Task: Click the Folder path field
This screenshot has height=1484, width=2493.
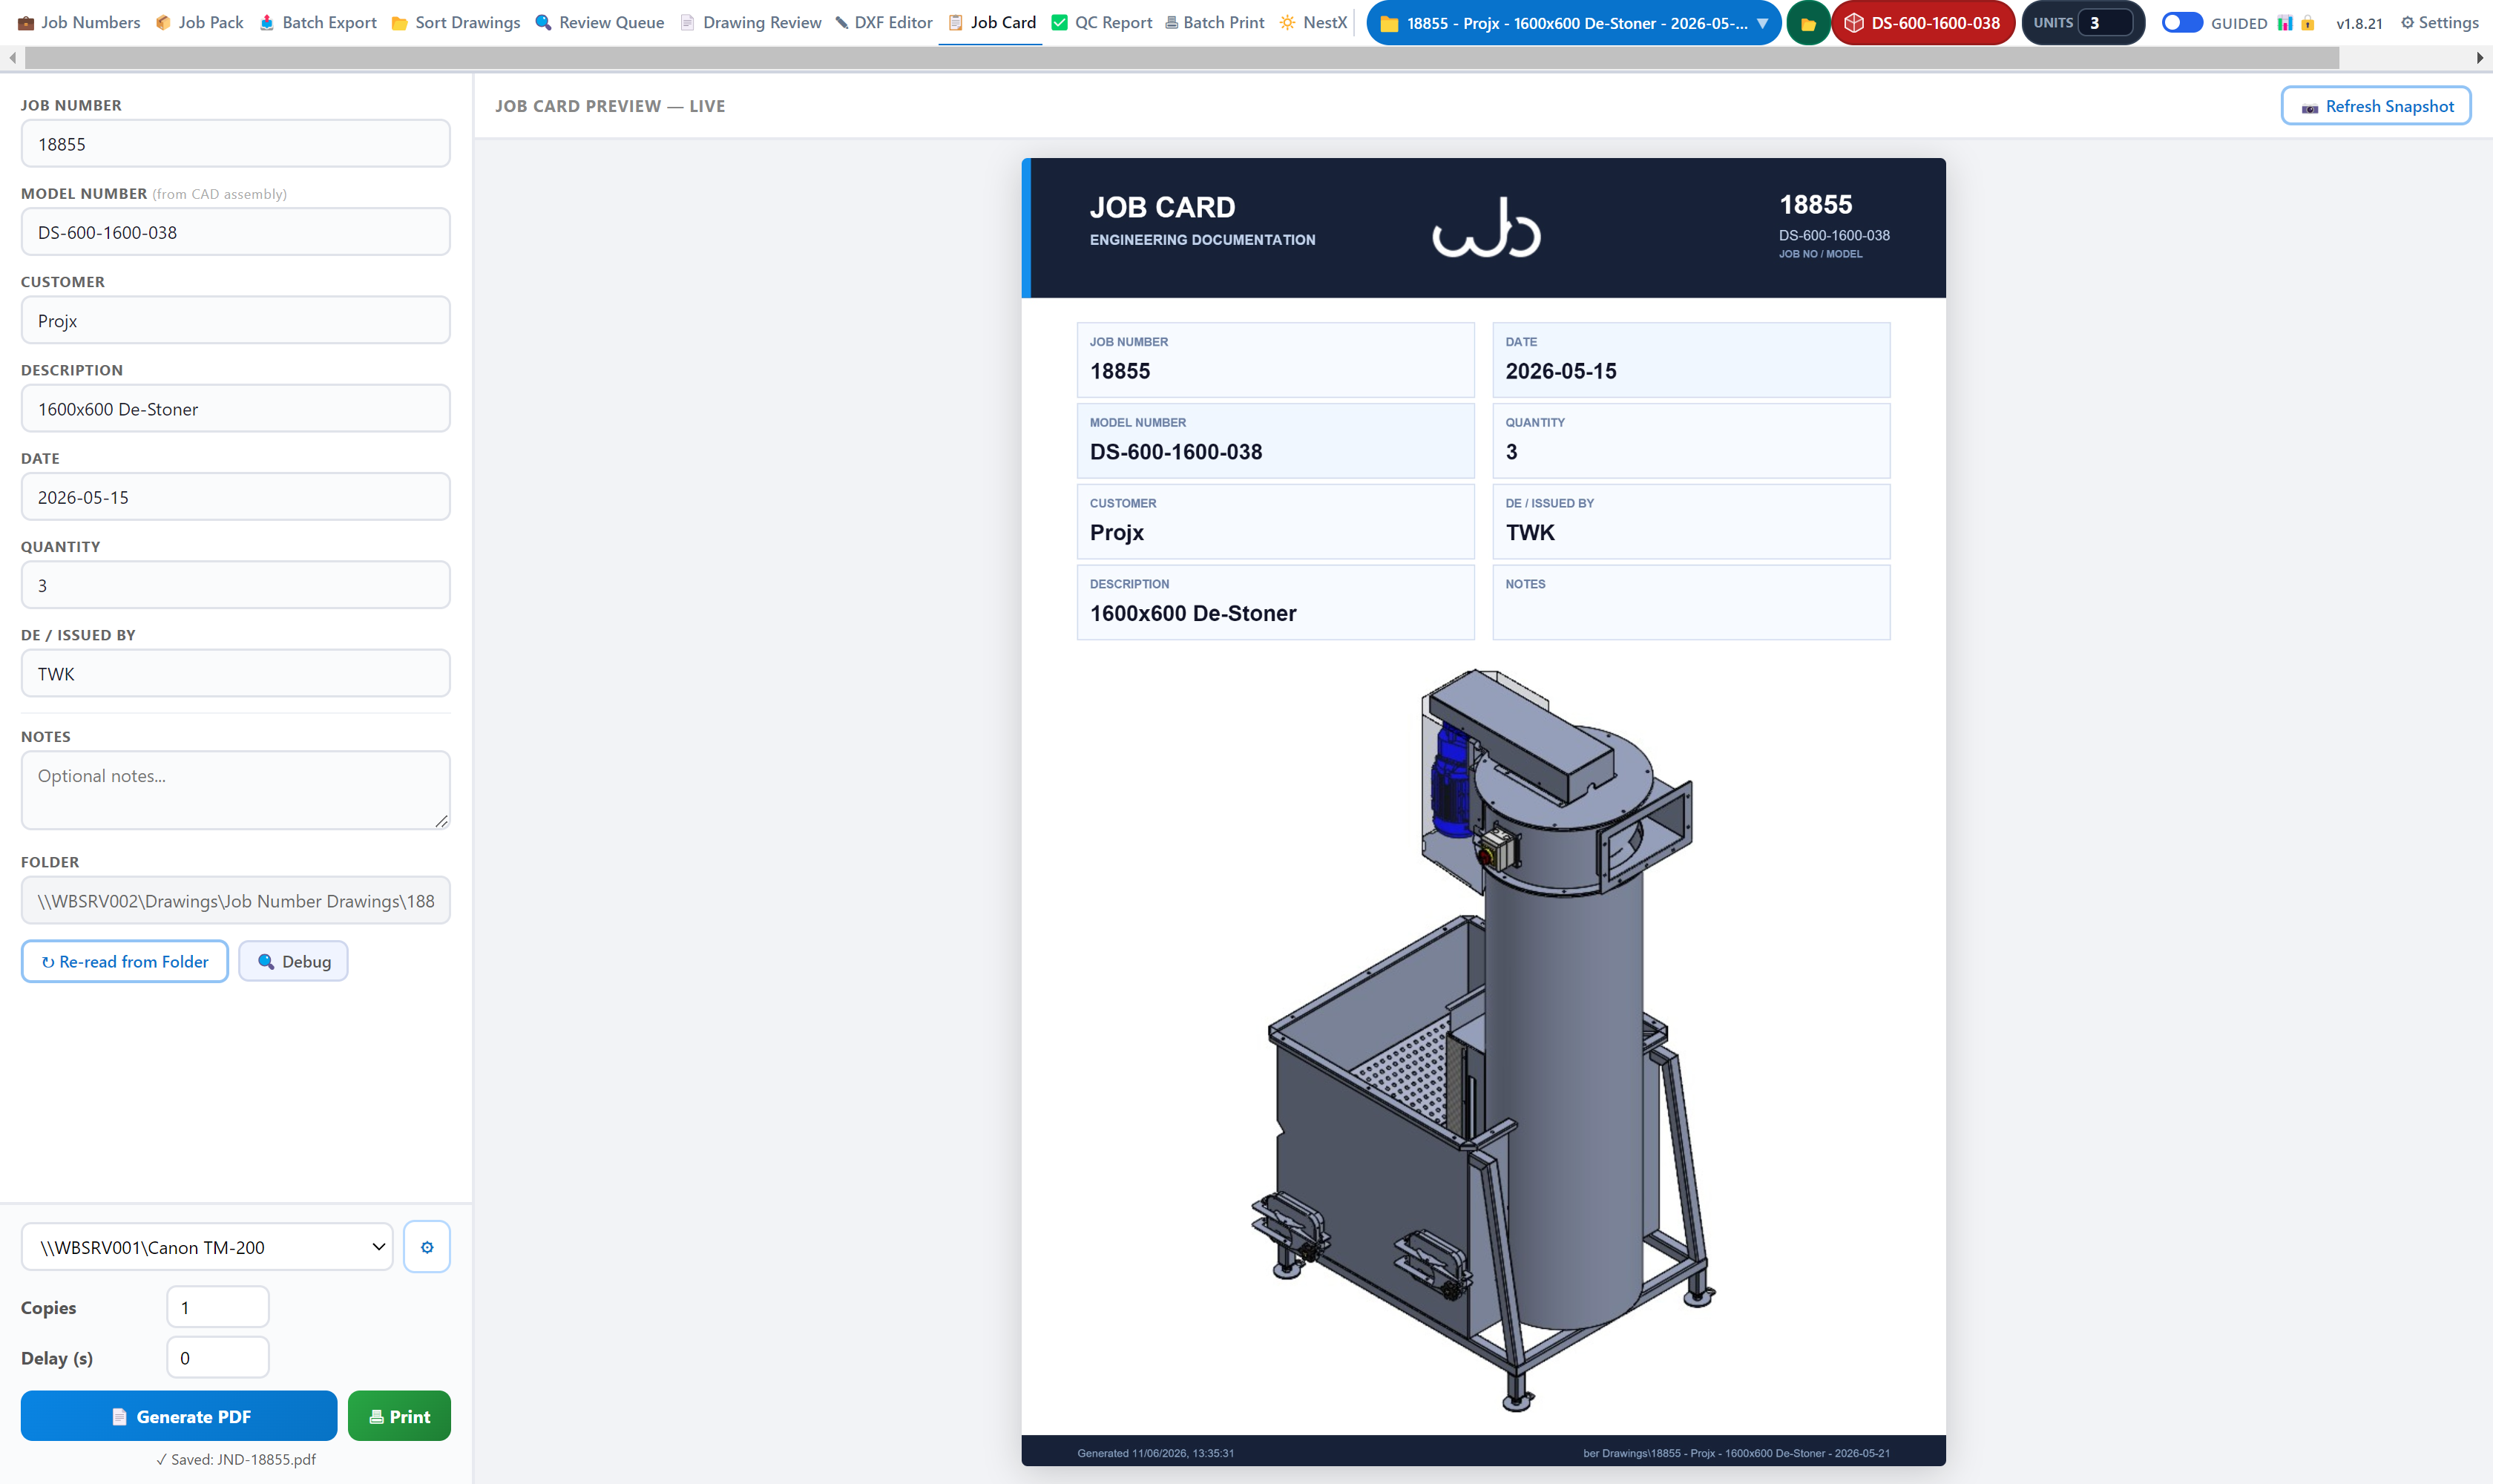Action: (x=235, y=901)
